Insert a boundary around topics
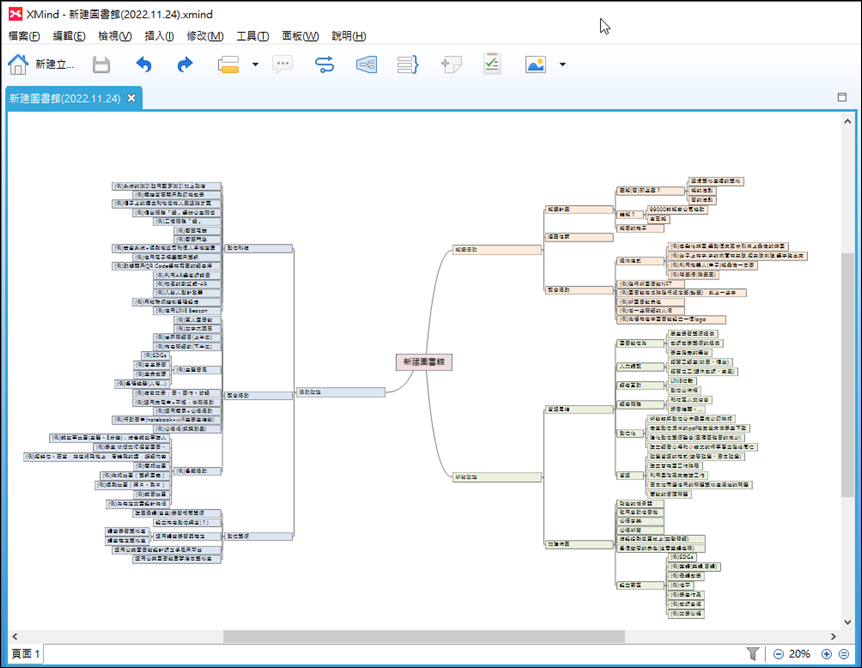Screen dimensions: 862x668 click(x=366, y=65)
